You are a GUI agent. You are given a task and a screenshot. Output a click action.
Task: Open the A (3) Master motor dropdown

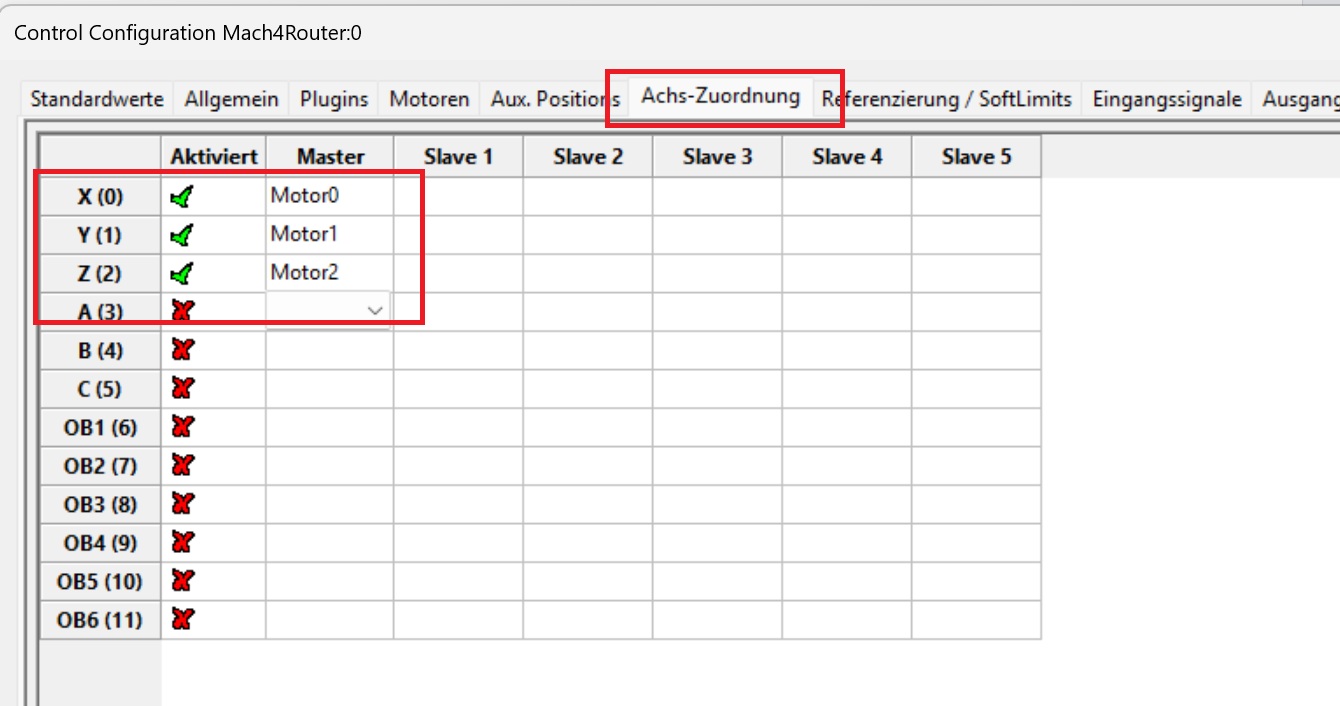(x=375, y=311)
